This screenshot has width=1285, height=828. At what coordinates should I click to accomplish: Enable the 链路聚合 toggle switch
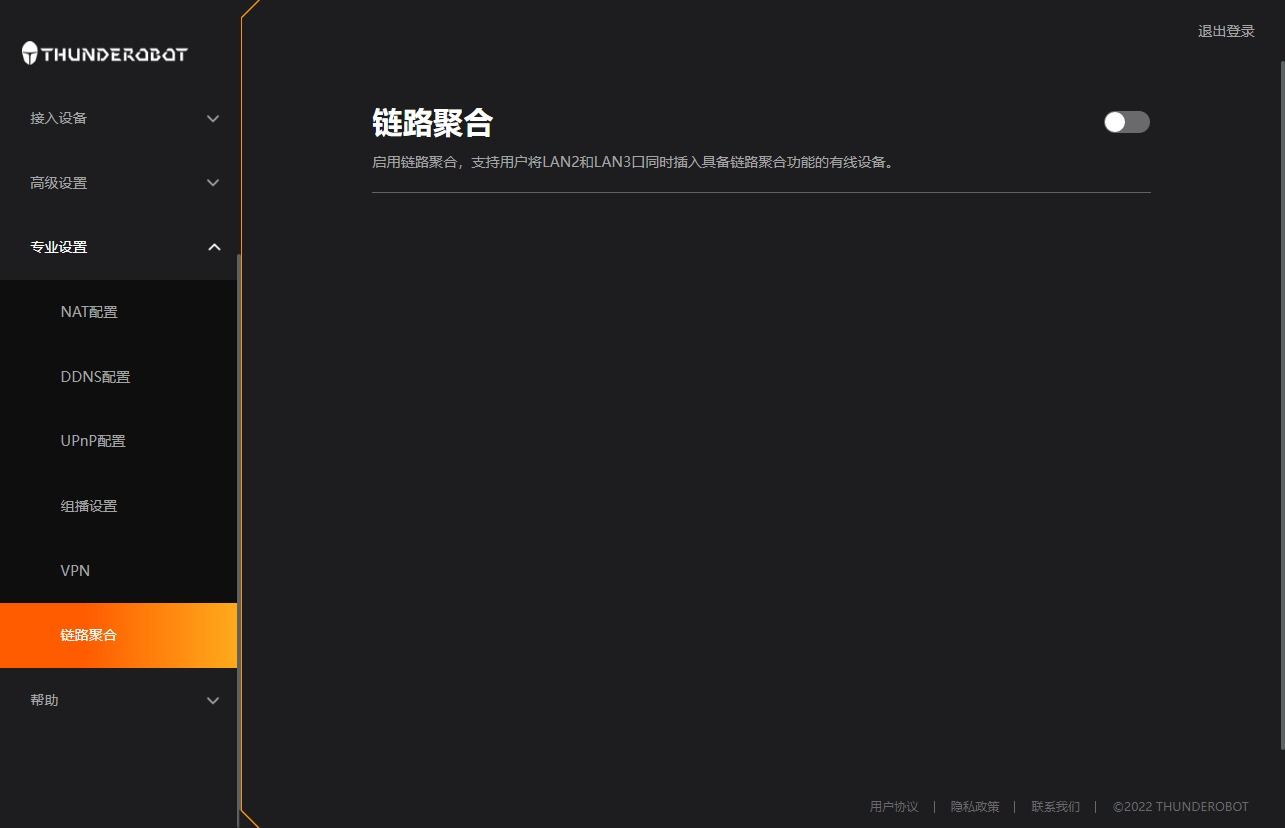tap(1127, 122)
